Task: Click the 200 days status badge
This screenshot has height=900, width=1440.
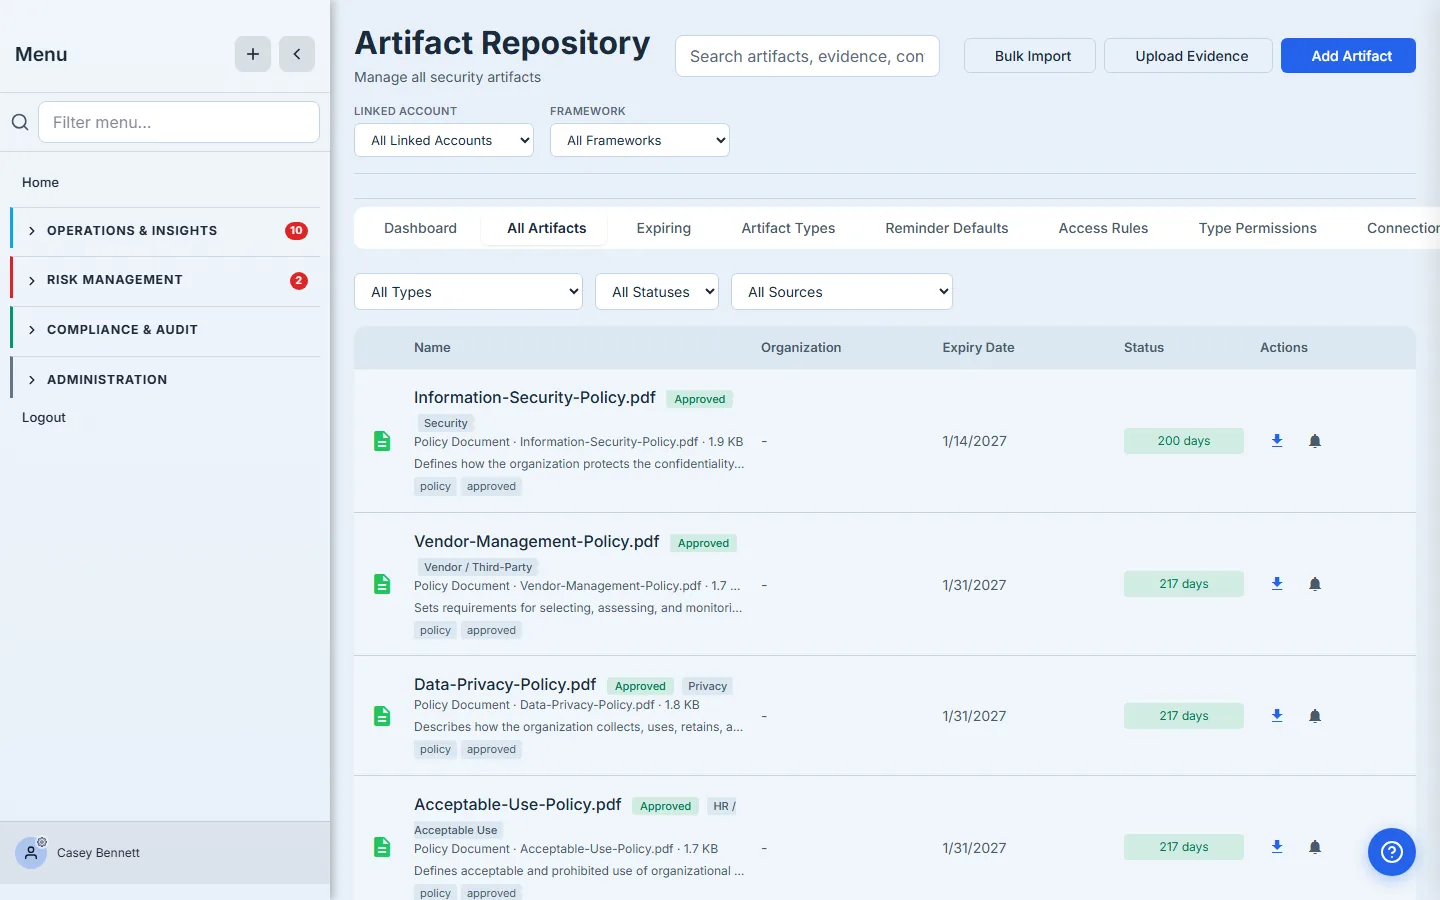Action: 1184,441
